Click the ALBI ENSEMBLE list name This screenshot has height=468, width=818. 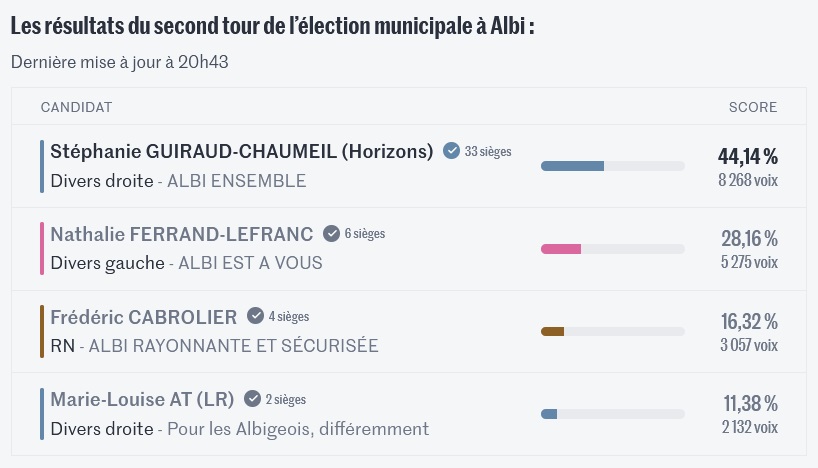(236, 181)
